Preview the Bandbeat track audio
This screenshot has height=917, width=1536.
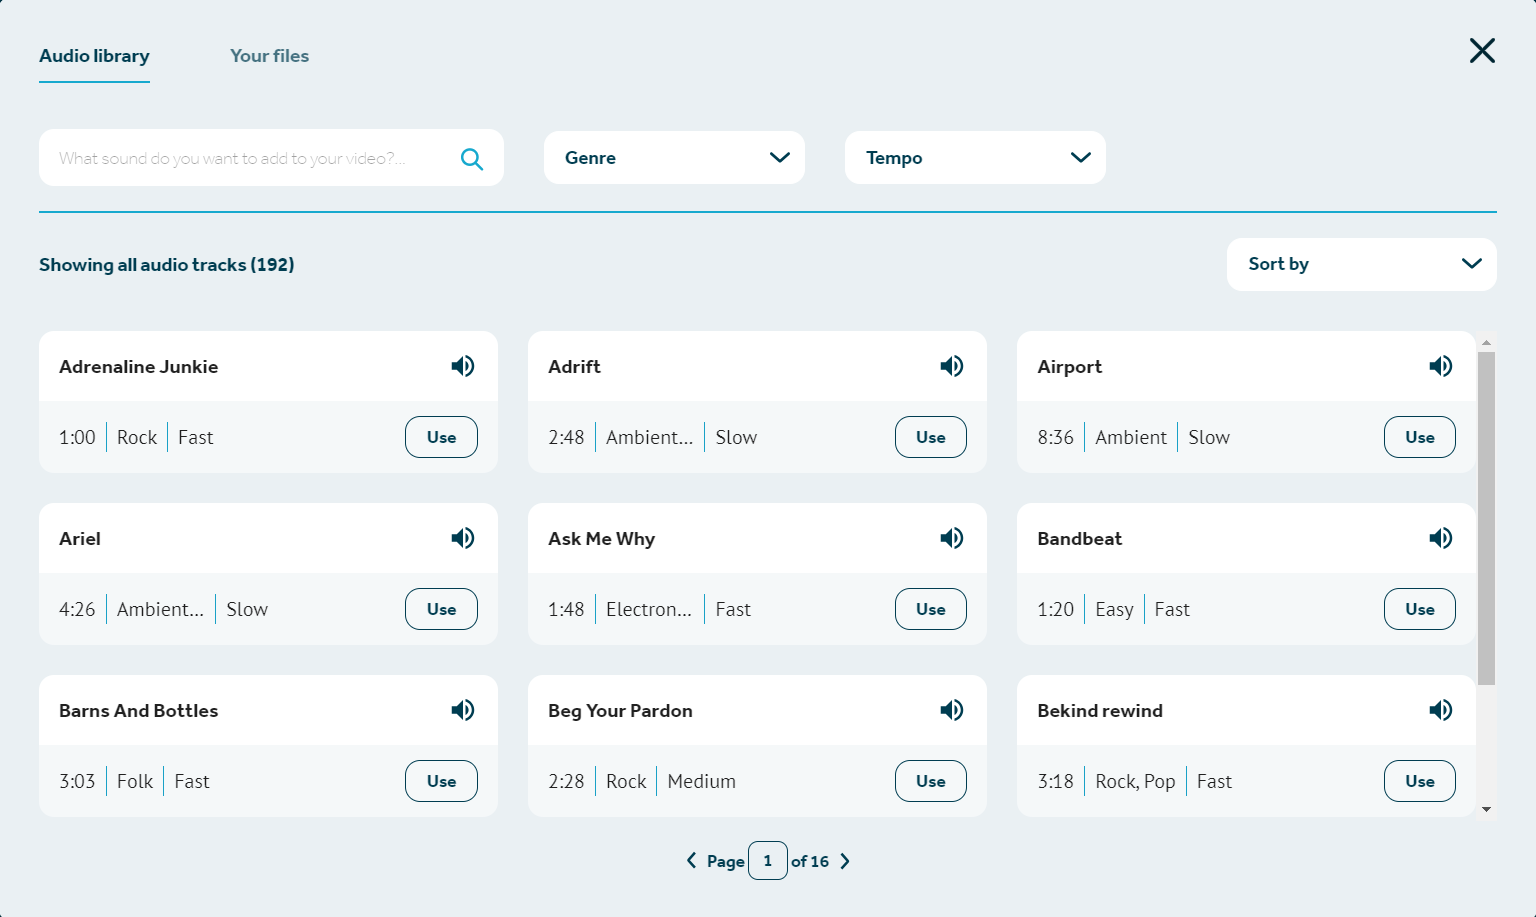[1440, 538]
